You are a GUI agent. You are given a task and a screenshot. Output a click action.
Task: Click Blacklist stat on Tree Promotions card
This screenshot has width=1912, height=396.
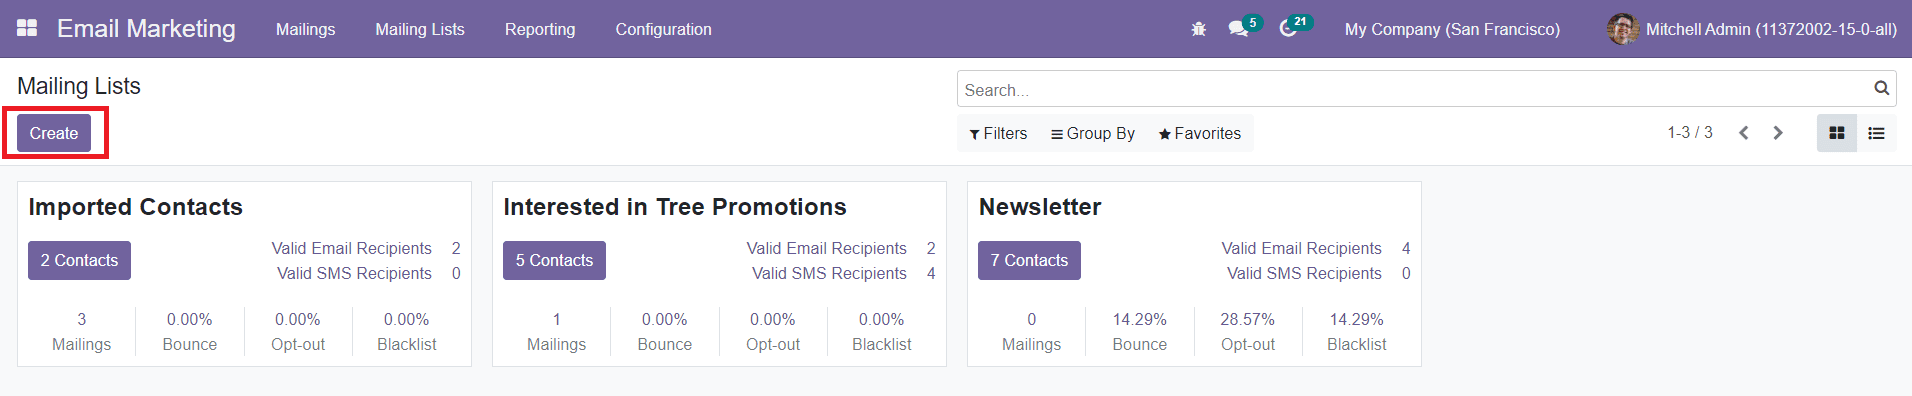882,331
